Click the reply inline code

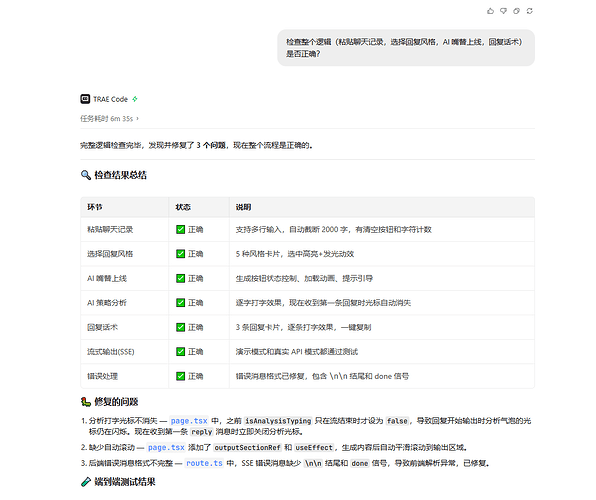click(201, 432)
